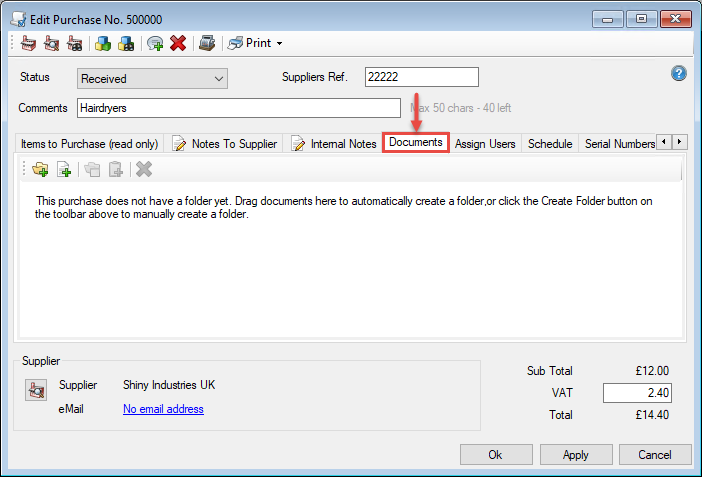Click the add comment bubble icon

[155, 43]
